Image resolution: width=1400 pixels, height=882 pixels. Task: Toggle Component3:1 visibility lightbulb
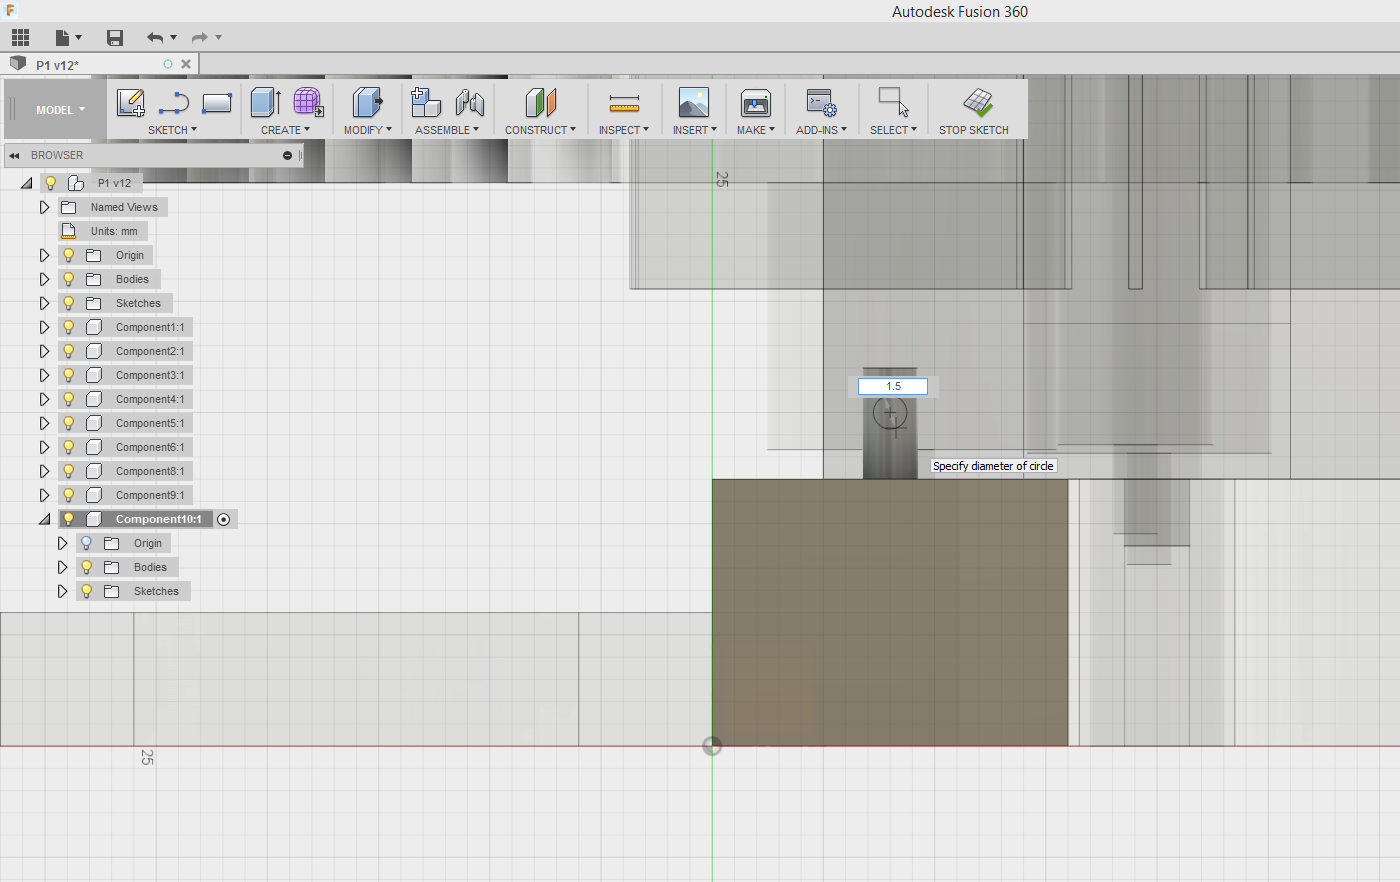(69, 375)
